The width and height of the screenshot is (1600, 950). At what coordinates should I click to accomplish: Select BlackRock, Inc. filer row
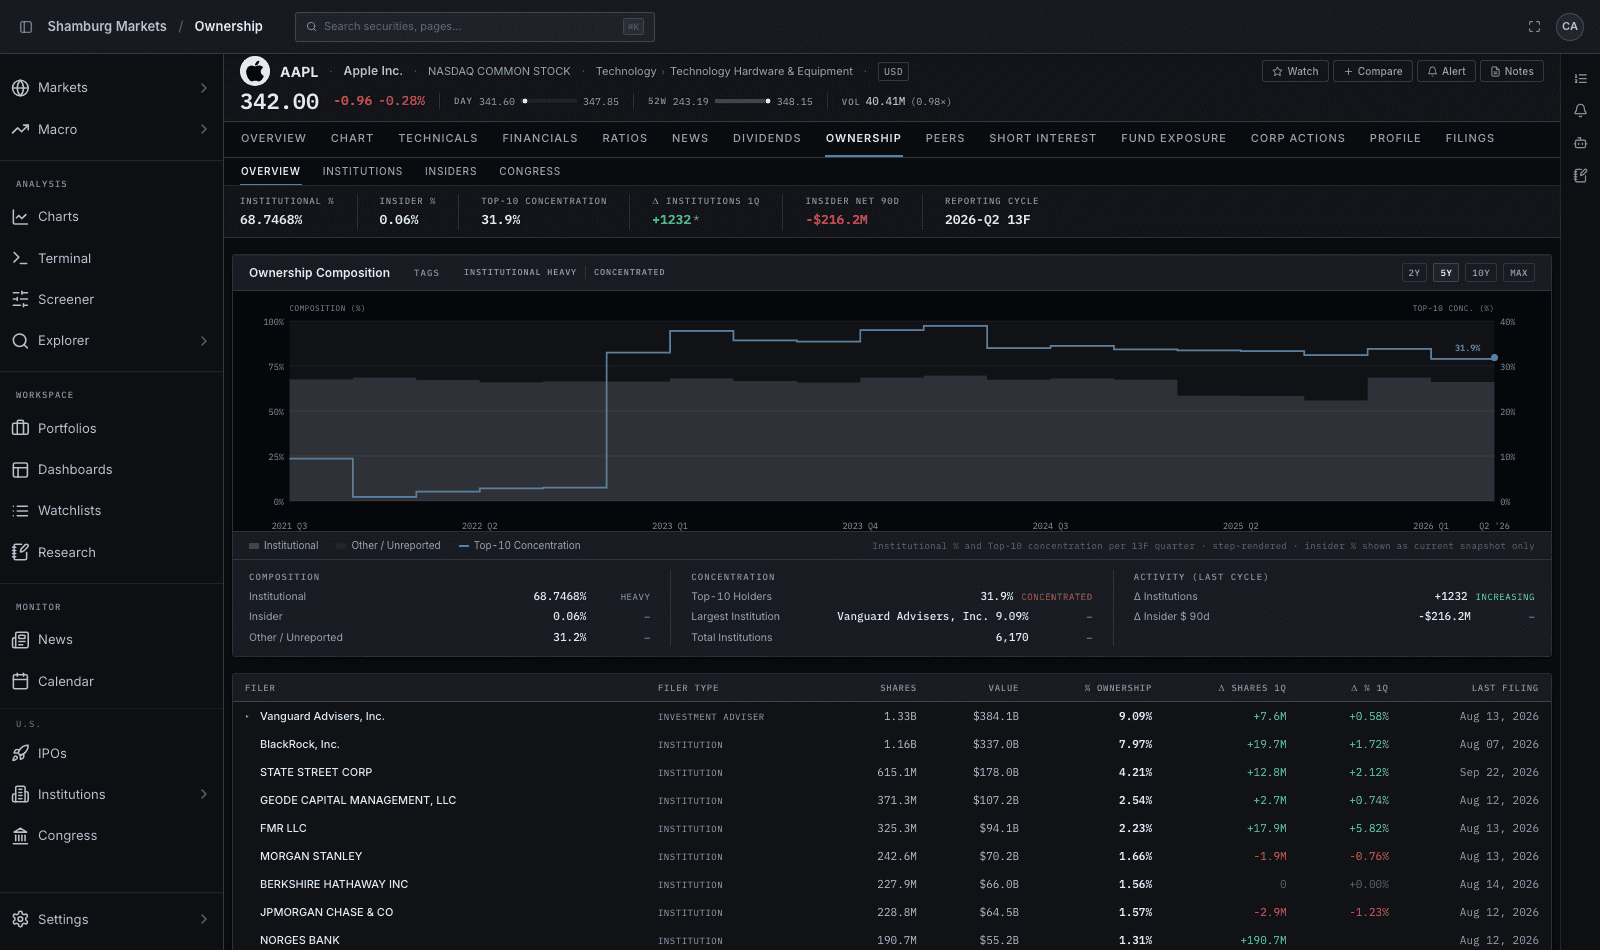892,745
